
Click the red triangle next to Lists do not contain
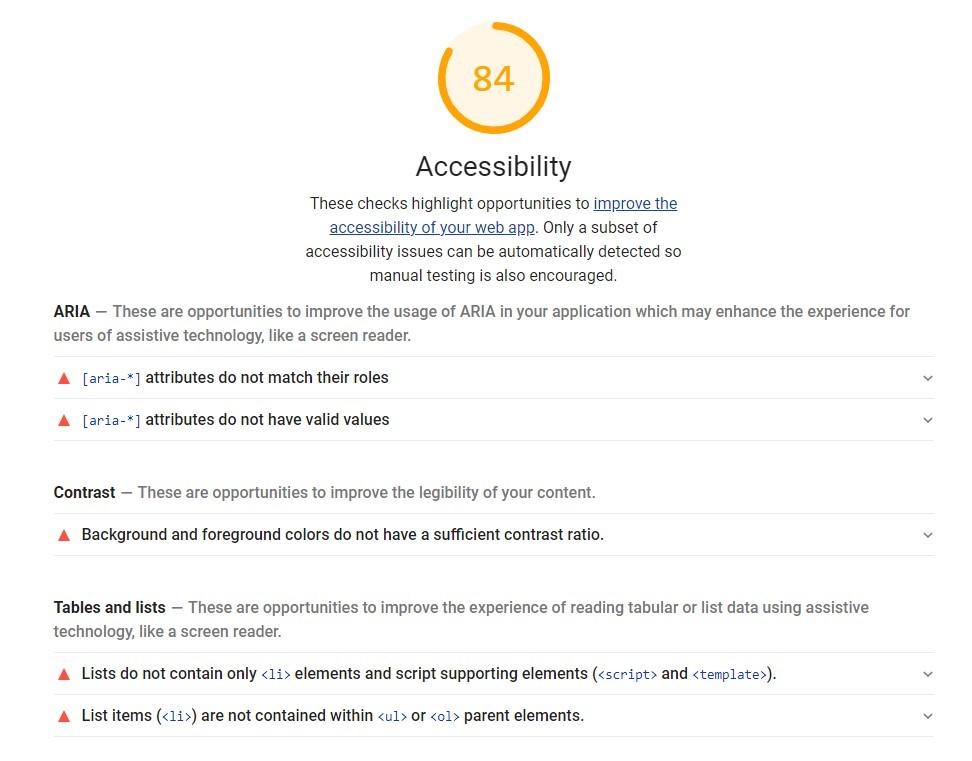(64, 674)
